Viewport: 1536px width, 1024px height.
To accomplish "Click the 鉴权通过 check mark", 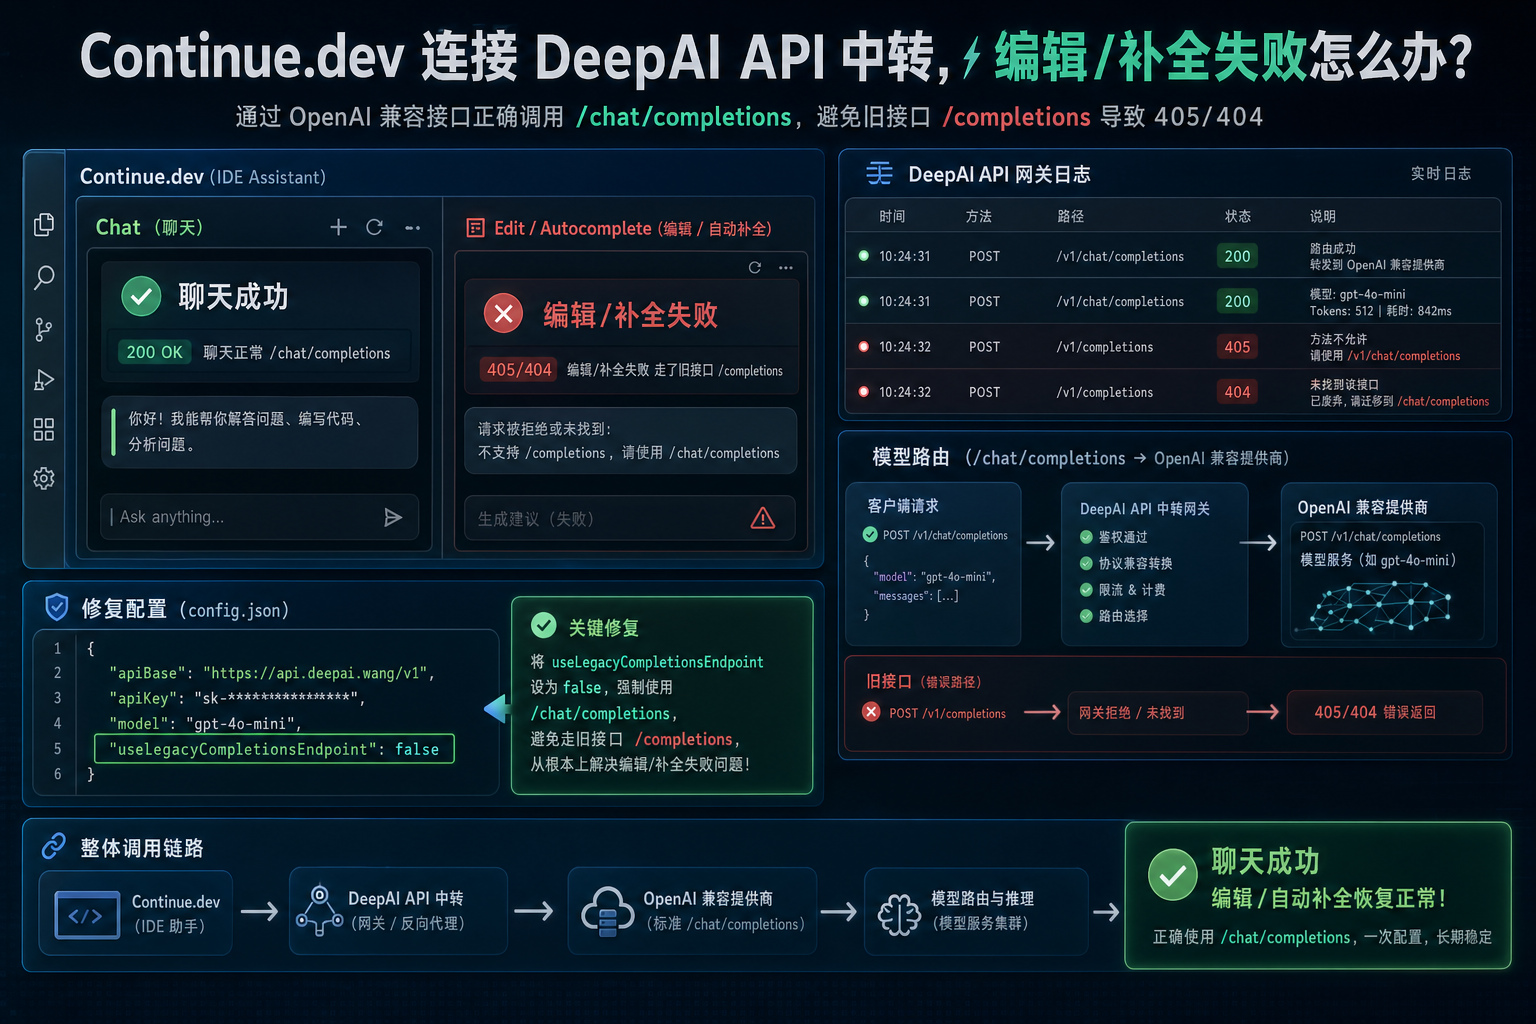I will (1086, 537).
